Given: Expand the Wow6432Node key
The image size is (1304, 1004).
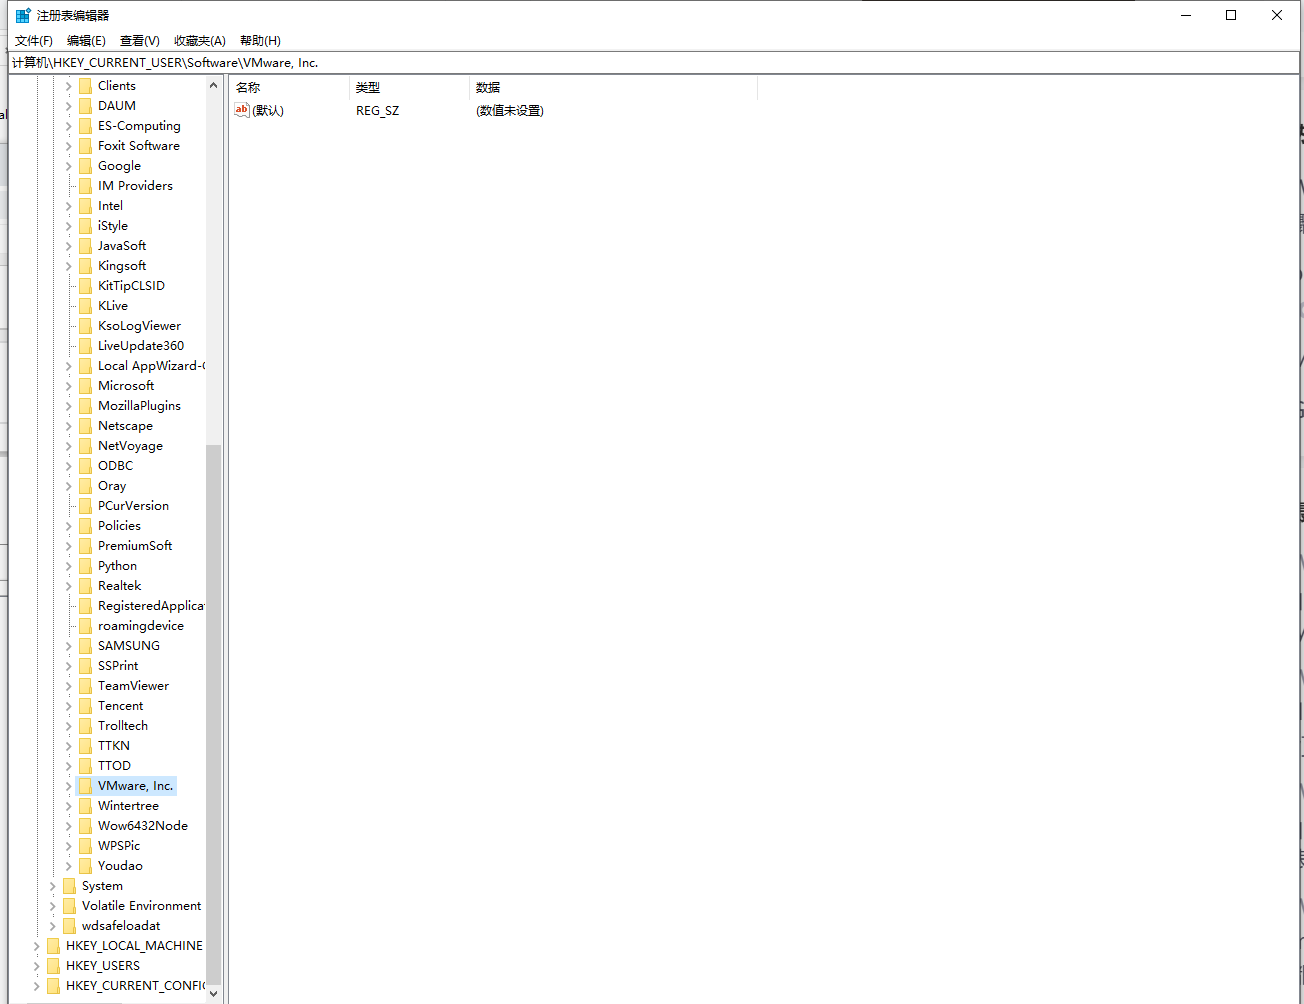Looking at the screenshot, I should coord(69,826).
